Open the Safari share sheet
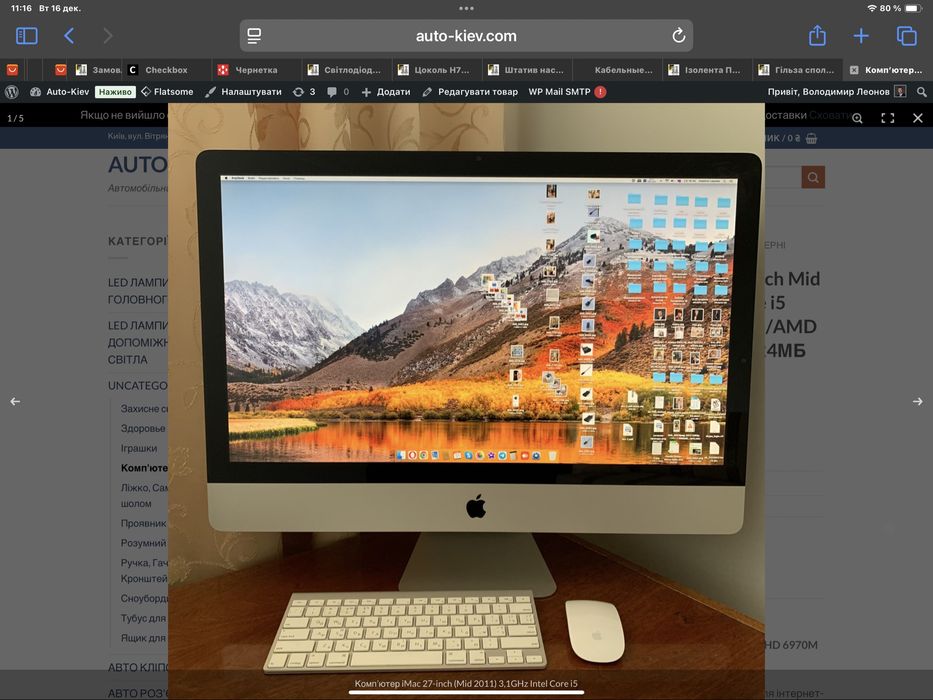The width and height of the screenshot is (933, 700). point(817,35)
